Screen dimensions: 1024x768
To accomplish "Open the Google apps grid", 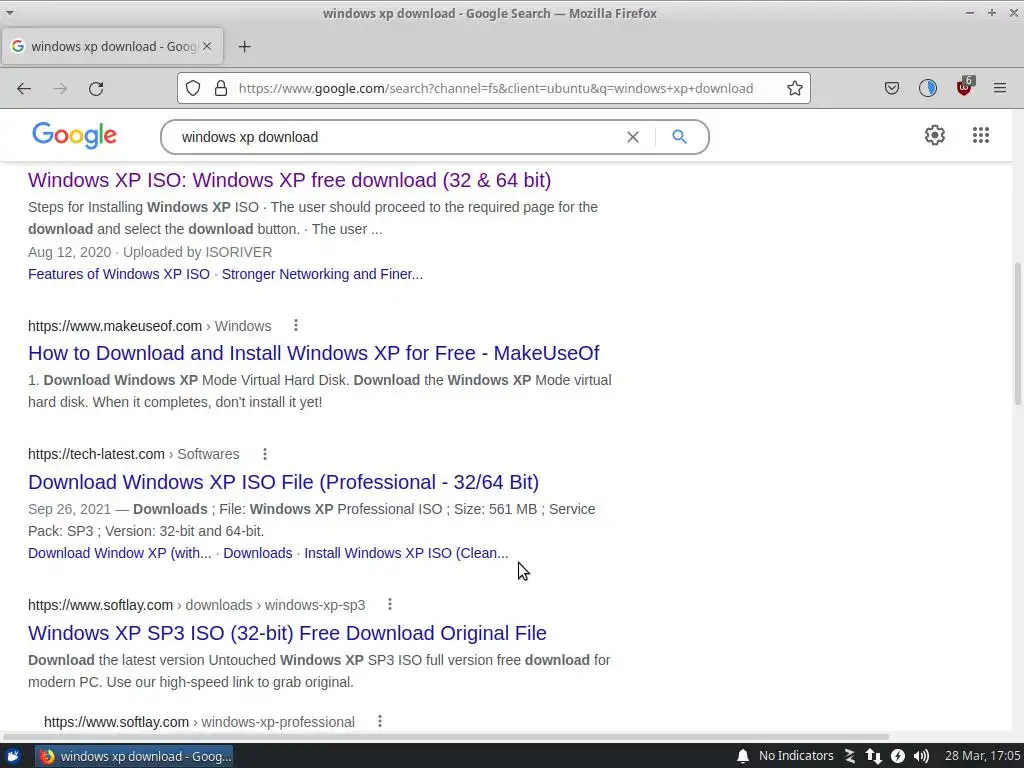I will (x=980, y=135).
